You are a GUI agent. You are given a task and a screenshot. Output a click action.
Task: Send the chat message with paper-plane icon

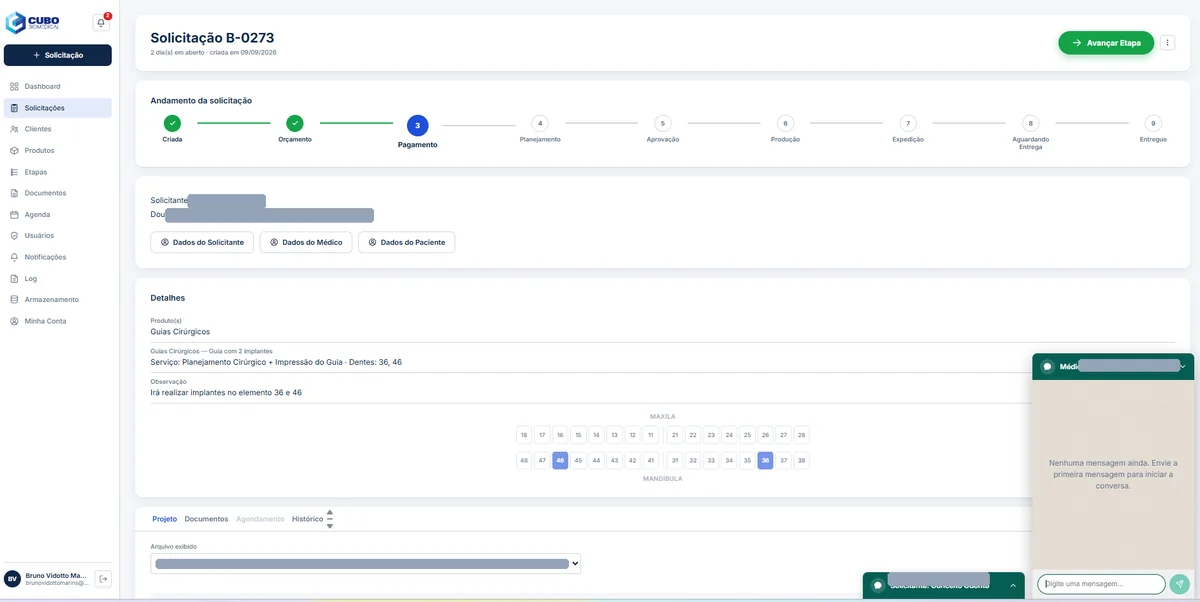[1180, 584]
